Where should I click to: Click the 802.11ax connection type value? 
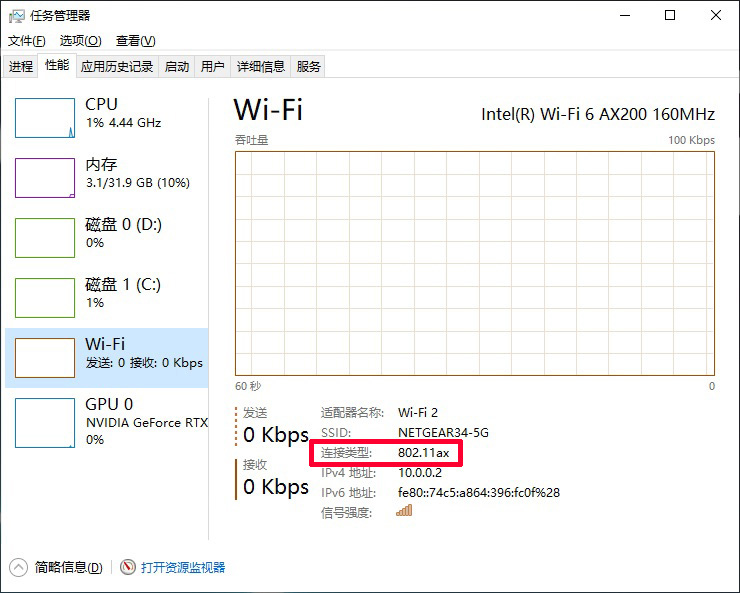click(x=423, y=453)
